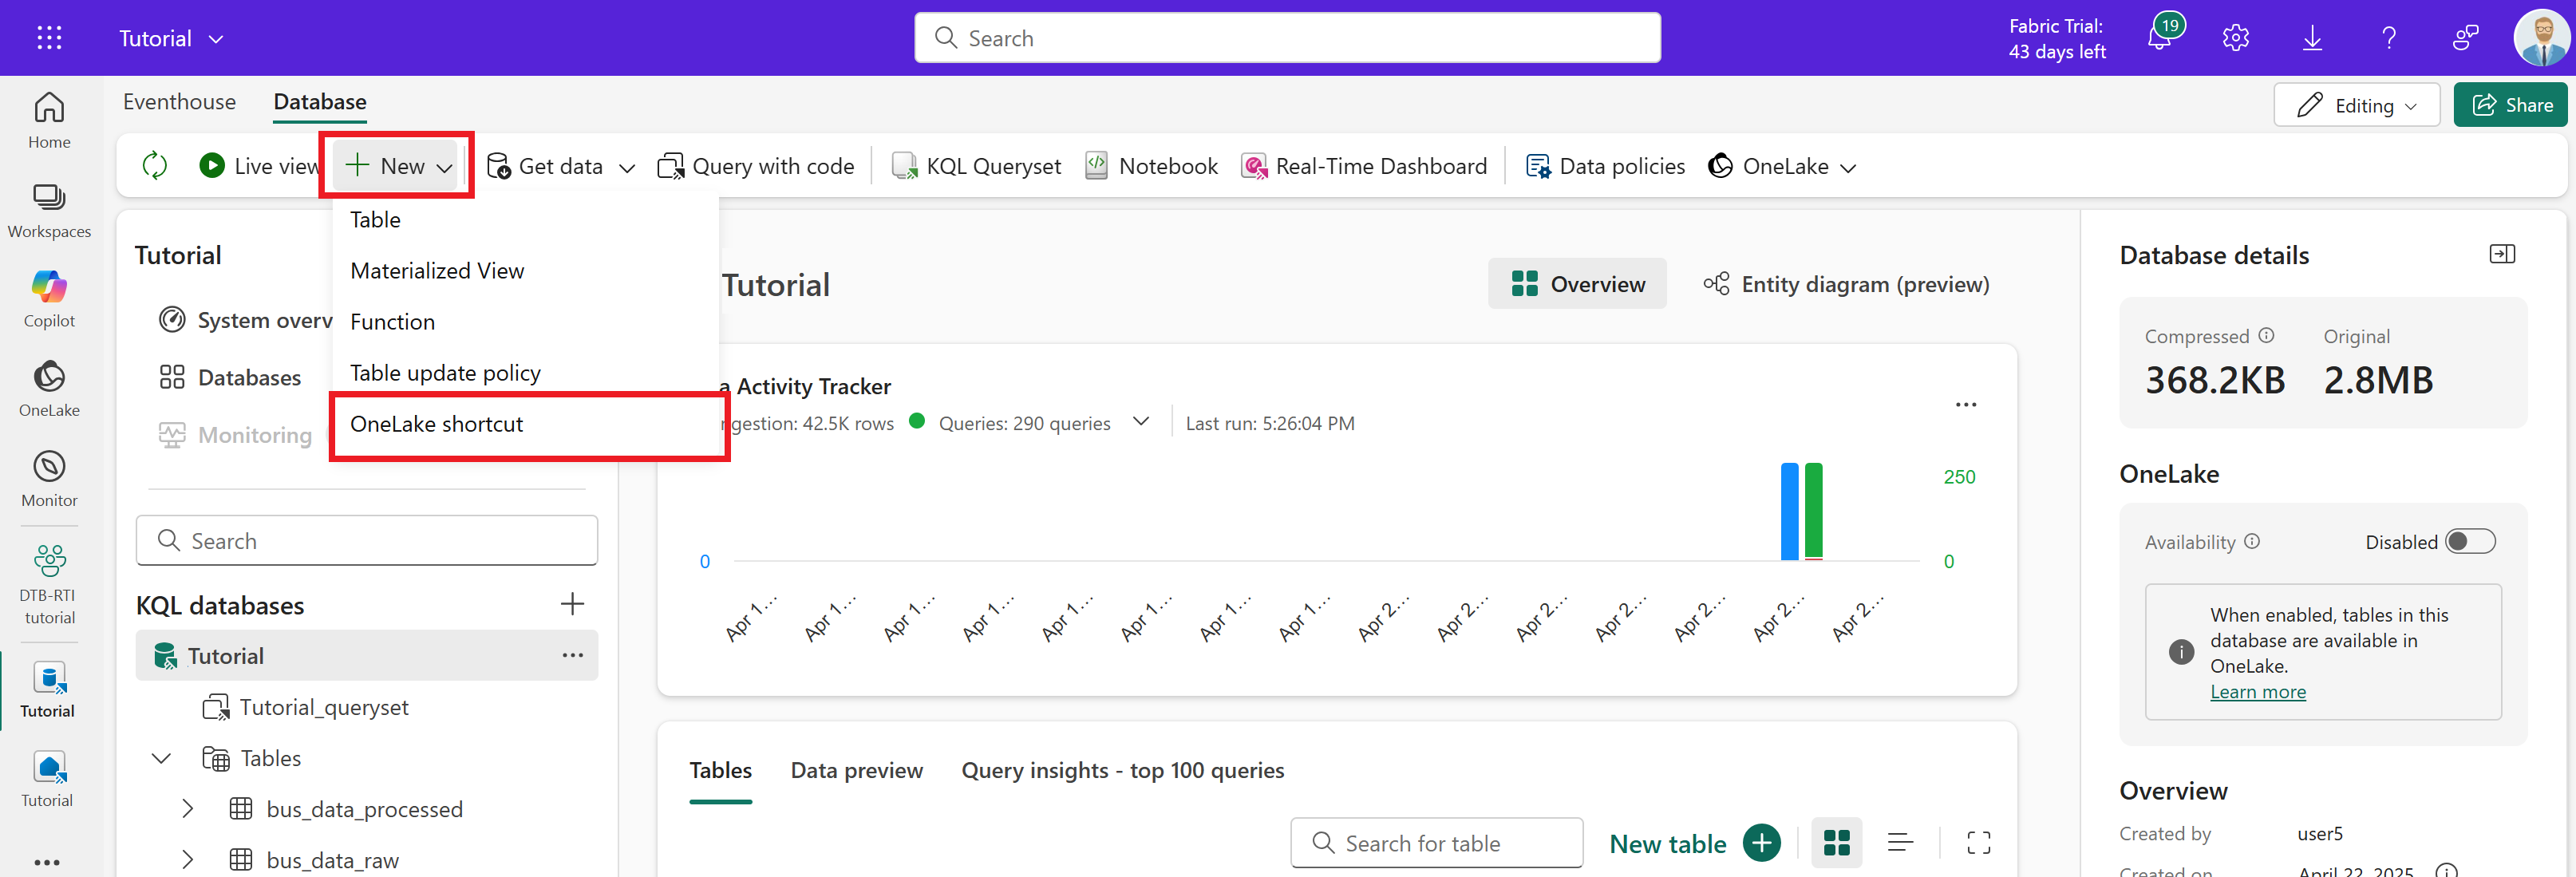Open Entity diagram (preview)
Viewport: 2576px width, 877px height.
click(1846, 284)
